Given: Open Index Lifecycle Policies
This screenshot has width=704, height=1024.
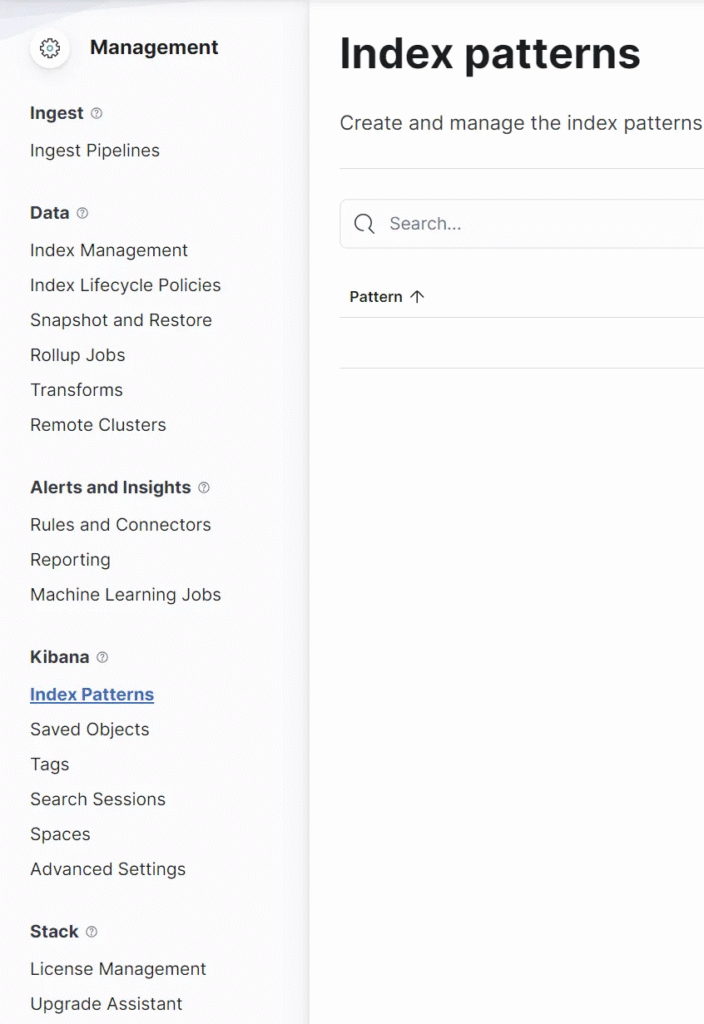Looking at the screenshot, I should tap(125, 285).
